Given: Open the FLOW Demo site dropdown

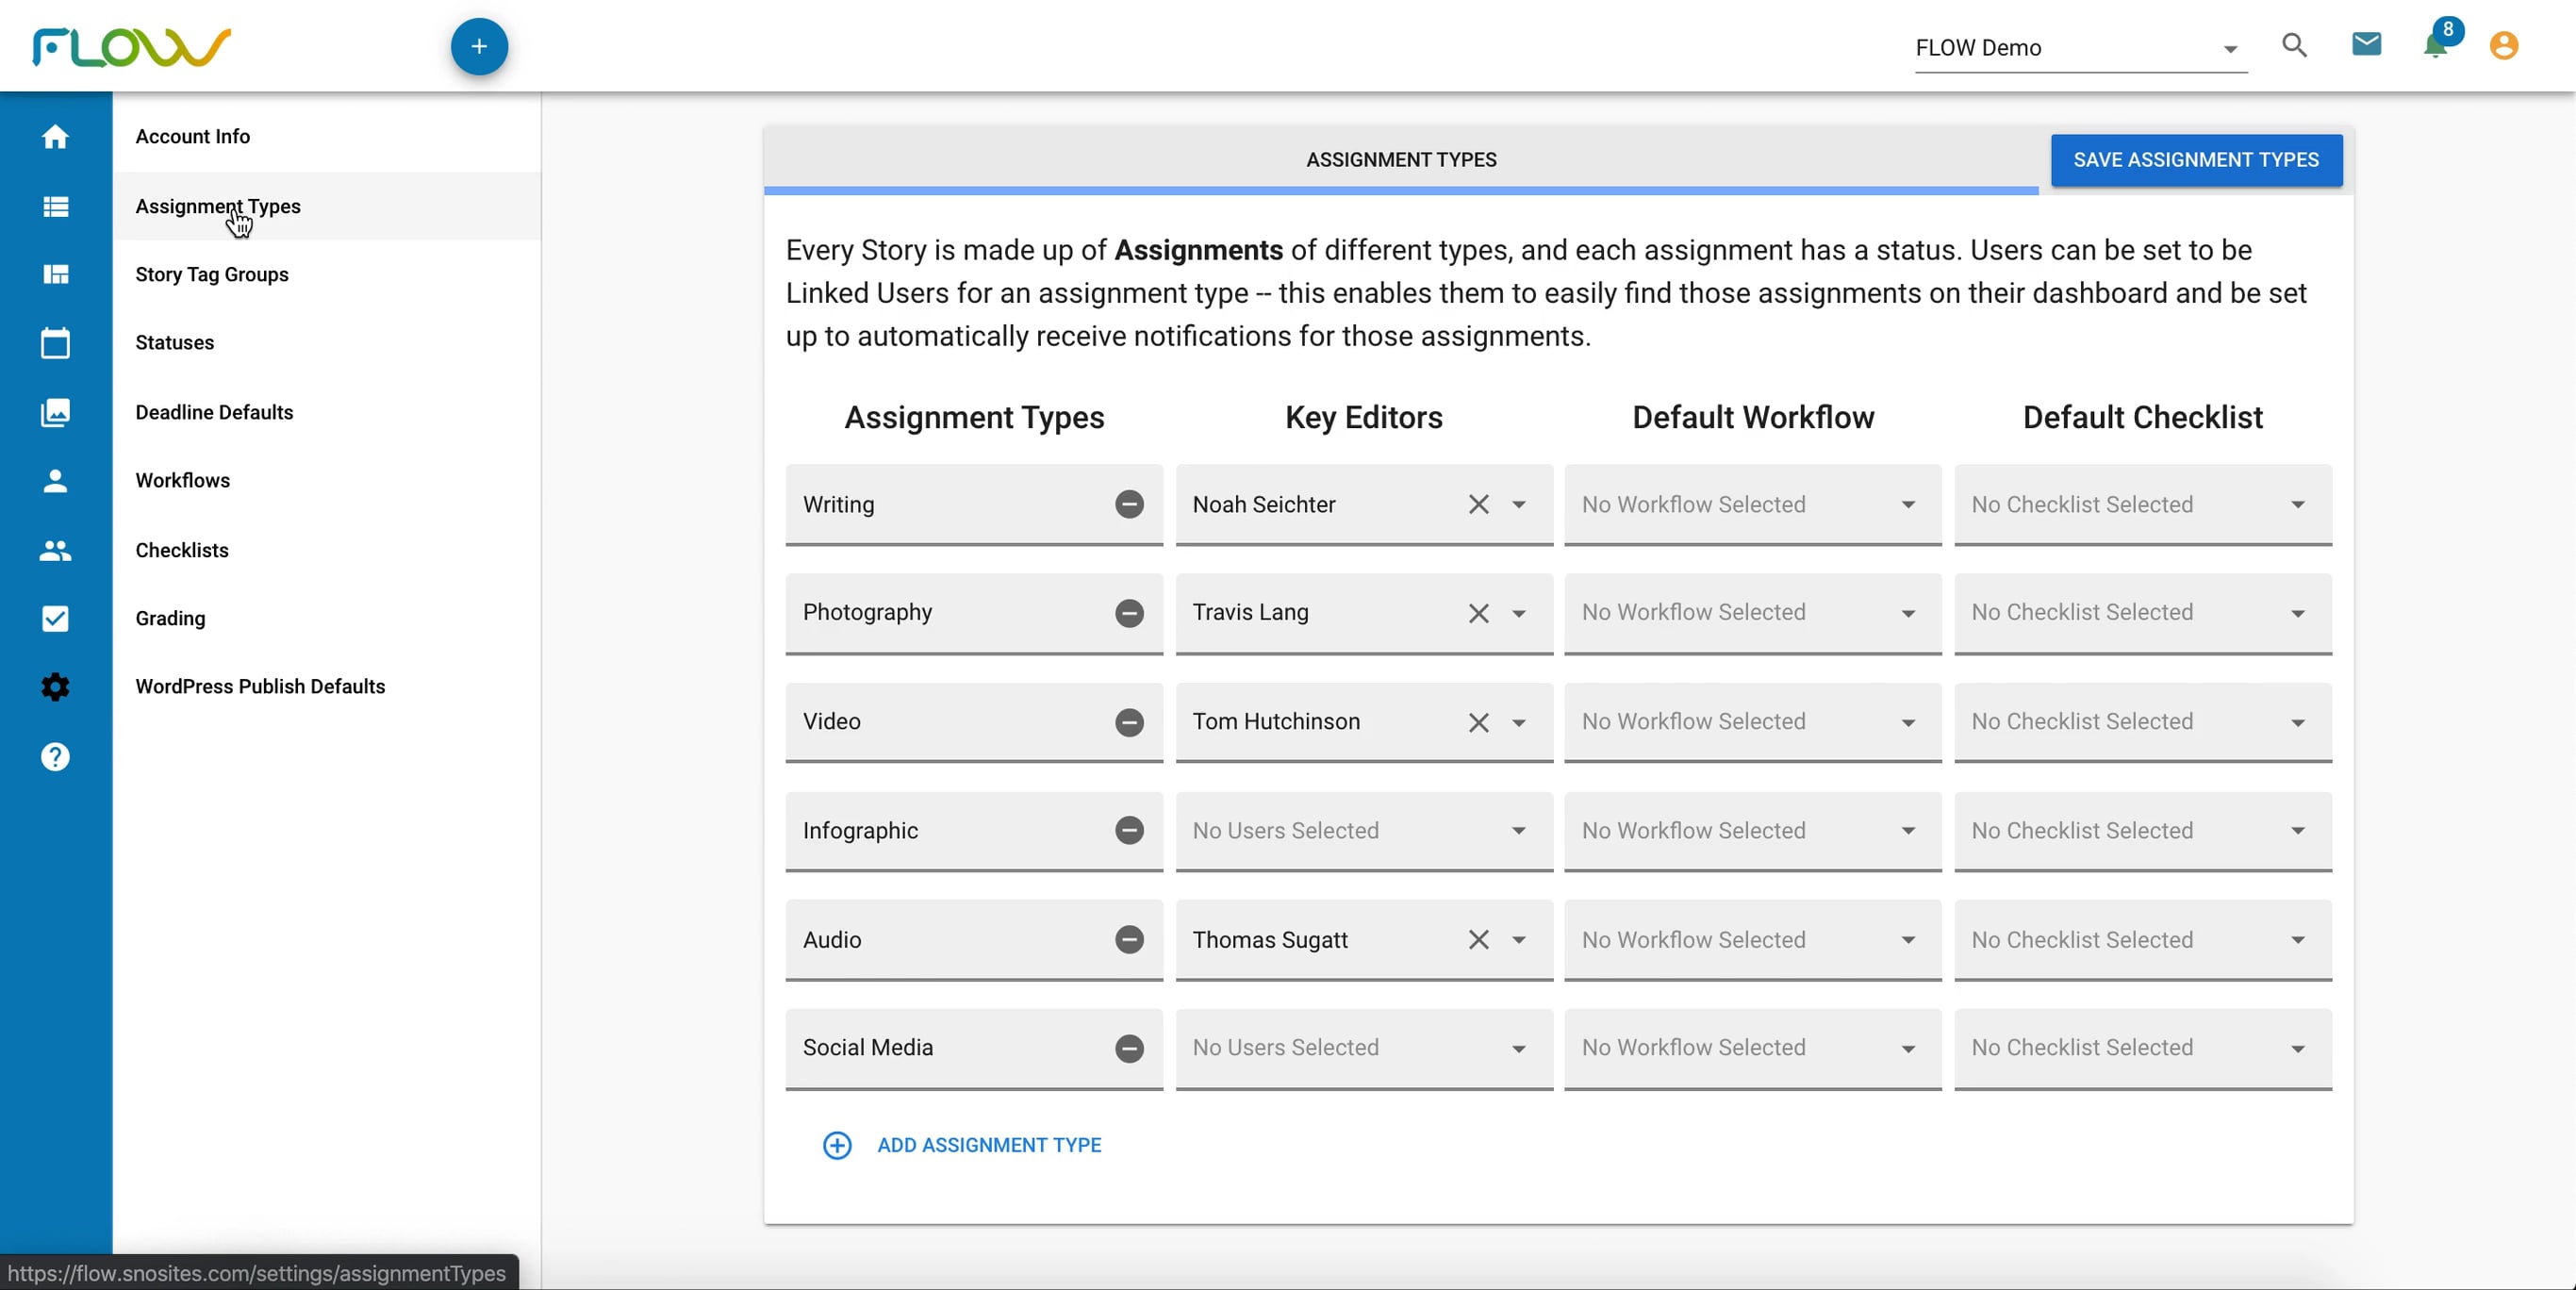Looking at the screenshot, I should pos(2230,47).
